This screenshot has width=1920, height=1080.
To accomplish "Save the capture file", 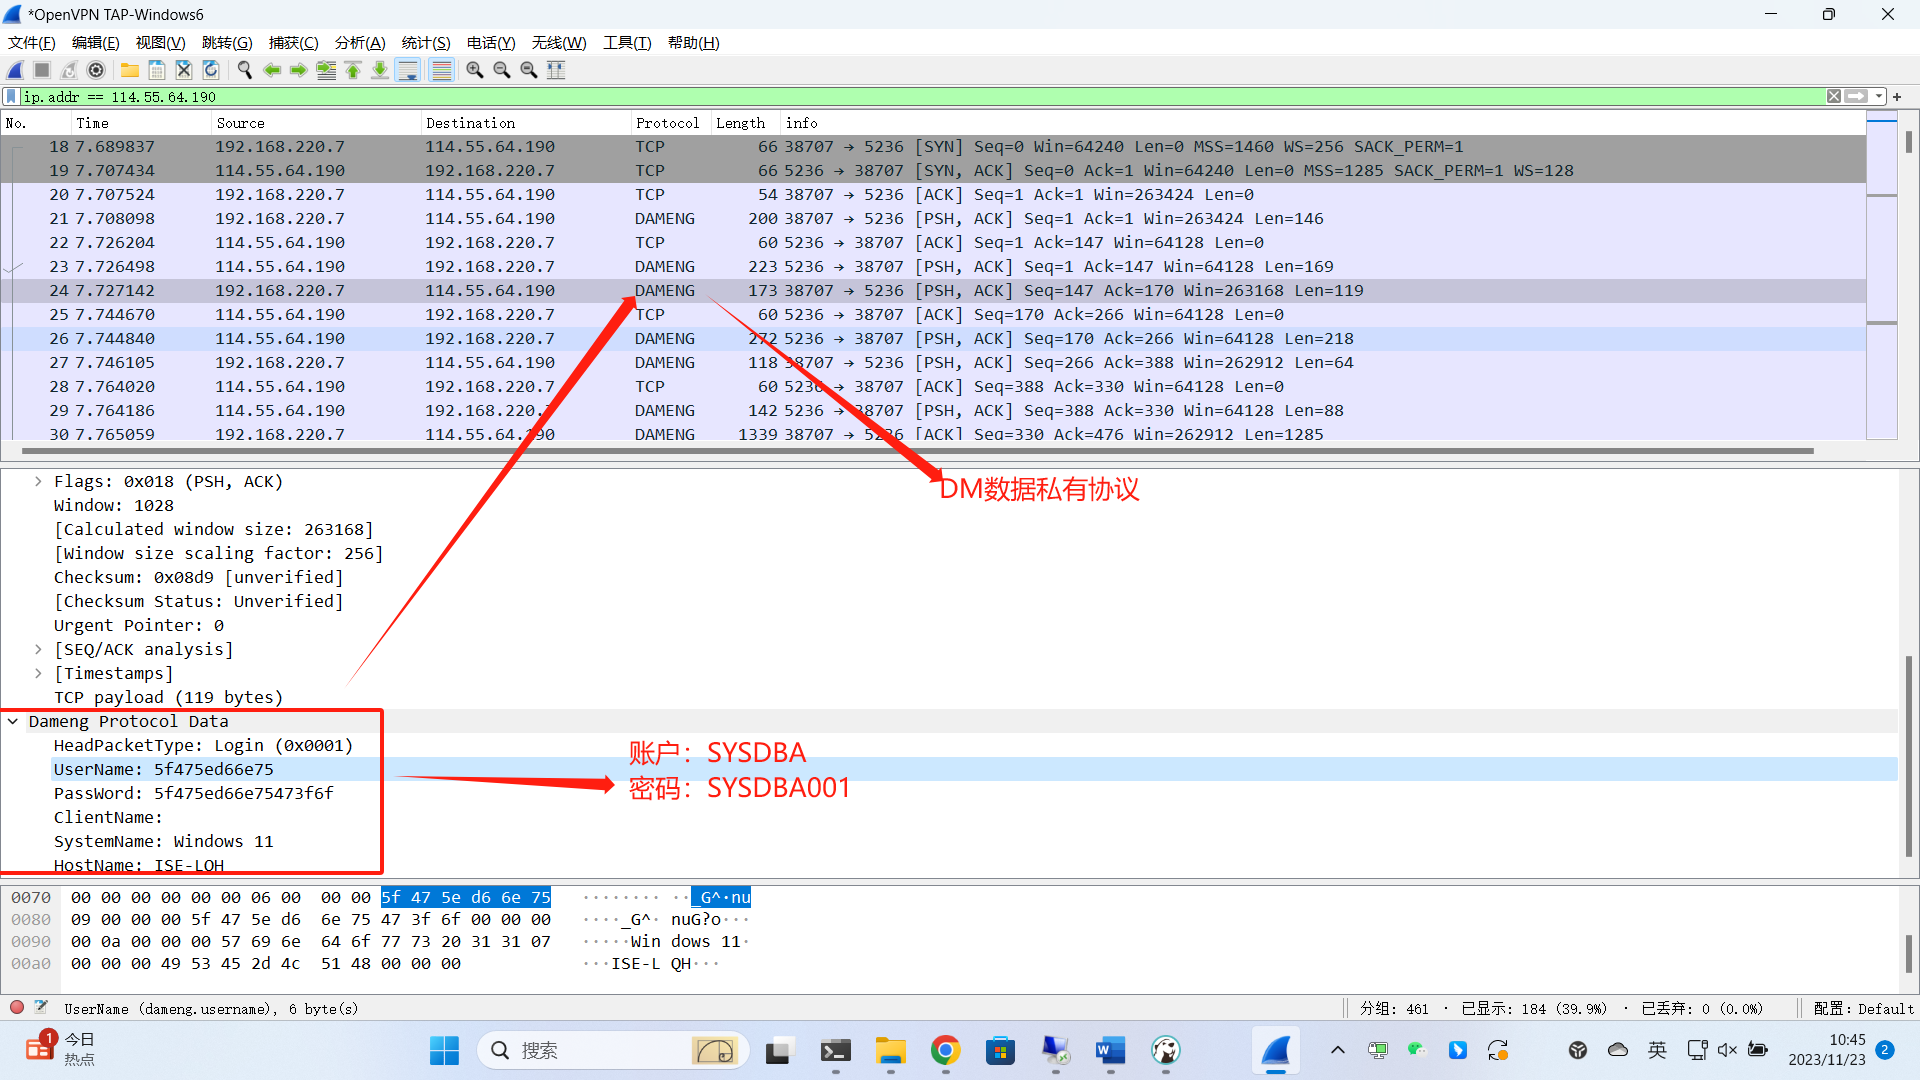I will [157, 70].
